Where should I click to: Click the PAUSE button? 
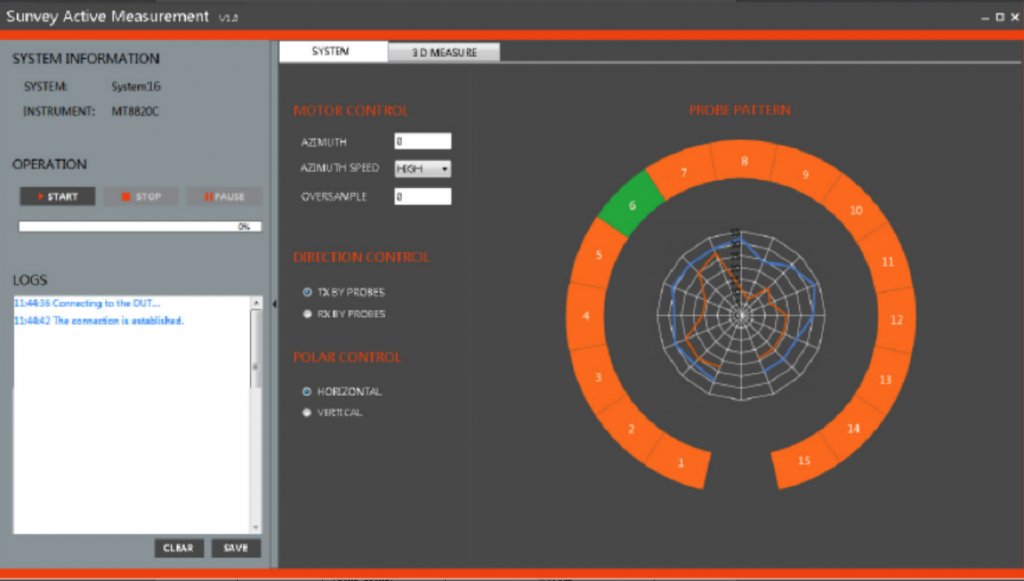[x=224, y=196]
